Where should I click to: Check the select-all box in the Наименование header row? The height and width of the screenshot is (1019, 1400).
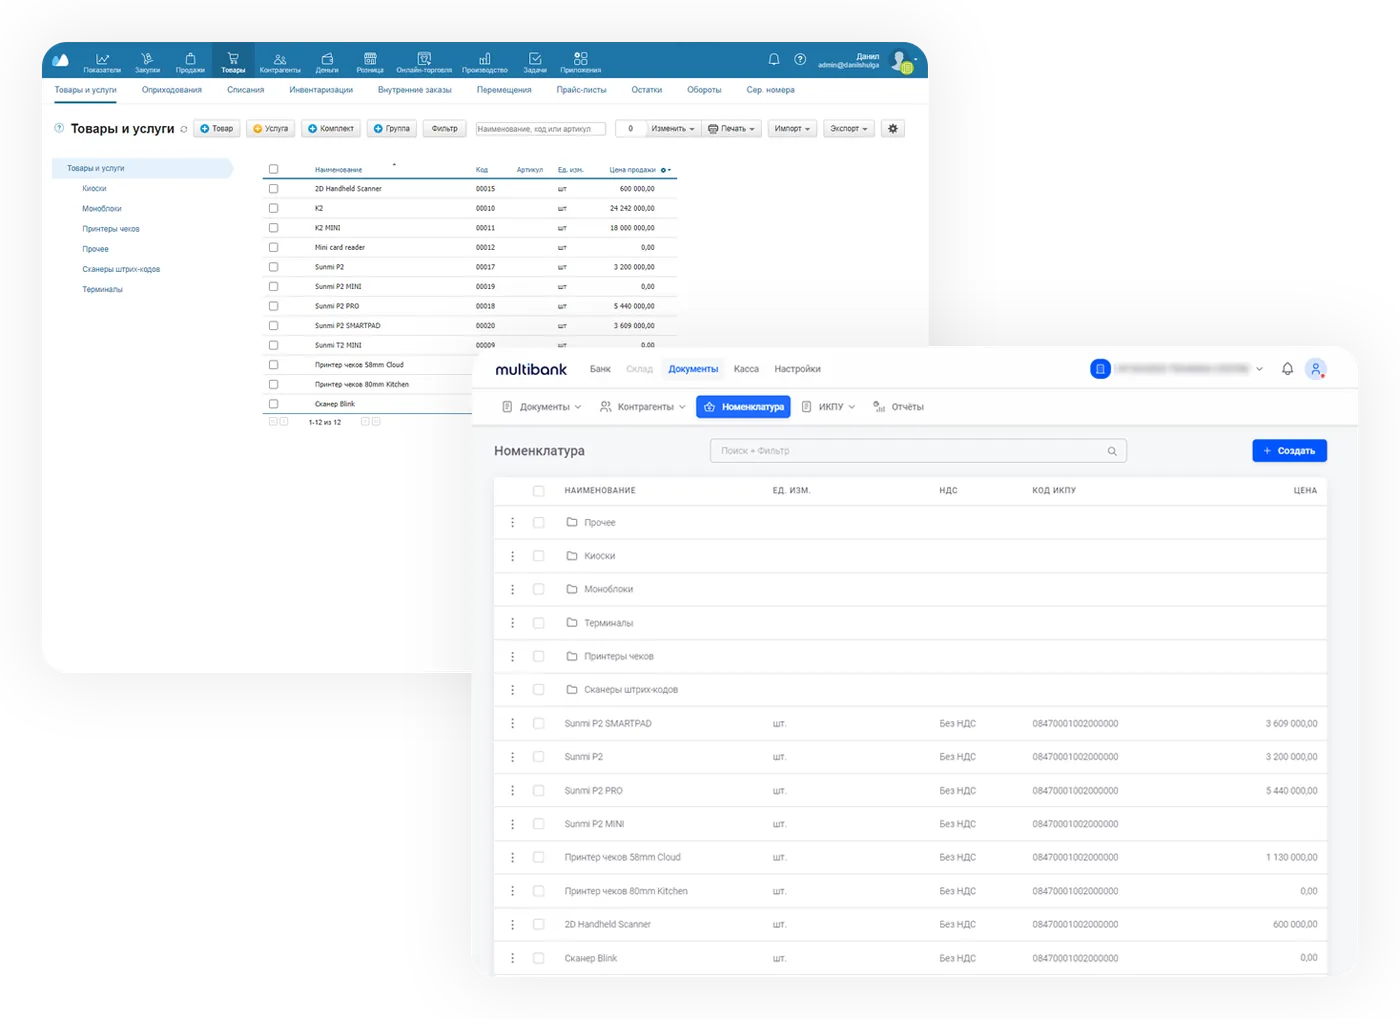click(273, 170)
